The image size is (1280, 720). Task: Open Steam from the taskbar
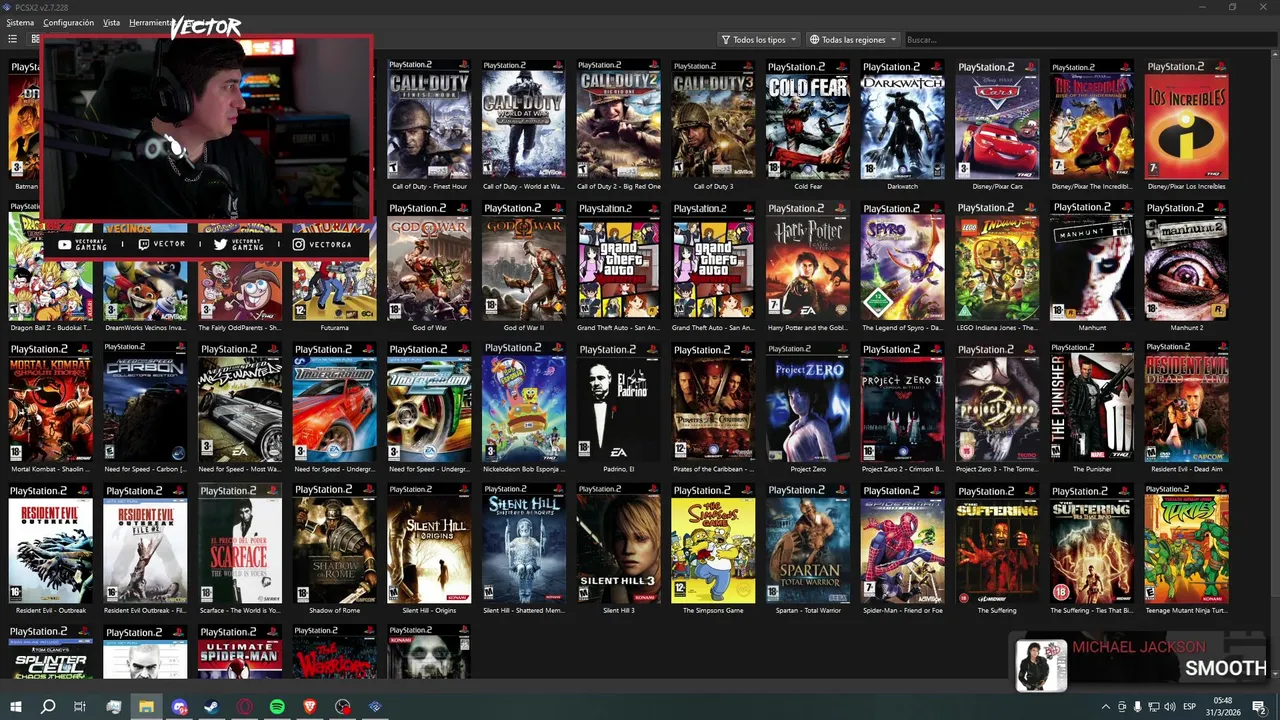[212, 707]
